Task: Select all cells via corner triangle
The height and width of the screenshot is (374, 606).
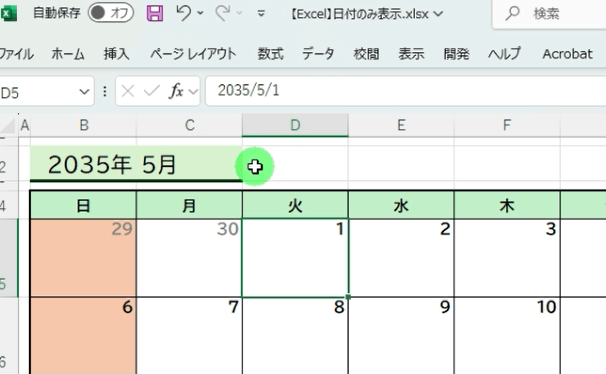Action: click(x=9, y=125)
